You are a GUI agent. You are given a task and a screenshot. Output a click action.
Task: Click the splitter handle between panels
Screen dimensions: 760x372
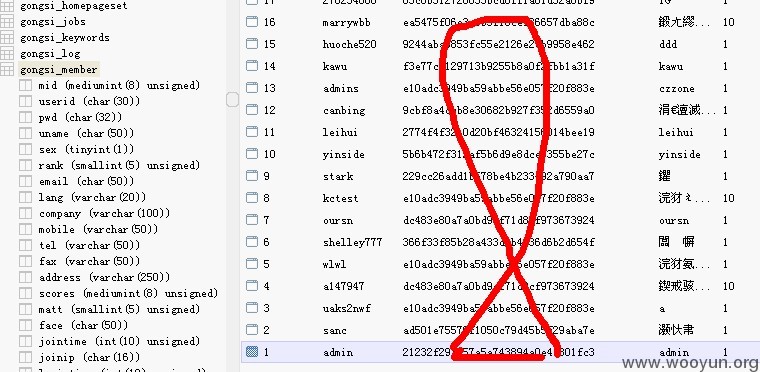(233, 99)
